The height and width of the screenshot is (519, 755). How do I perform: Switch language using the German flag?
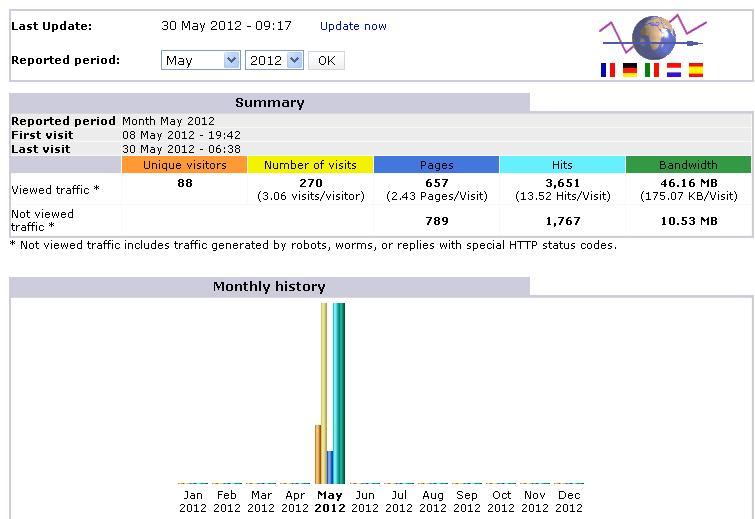630,70
